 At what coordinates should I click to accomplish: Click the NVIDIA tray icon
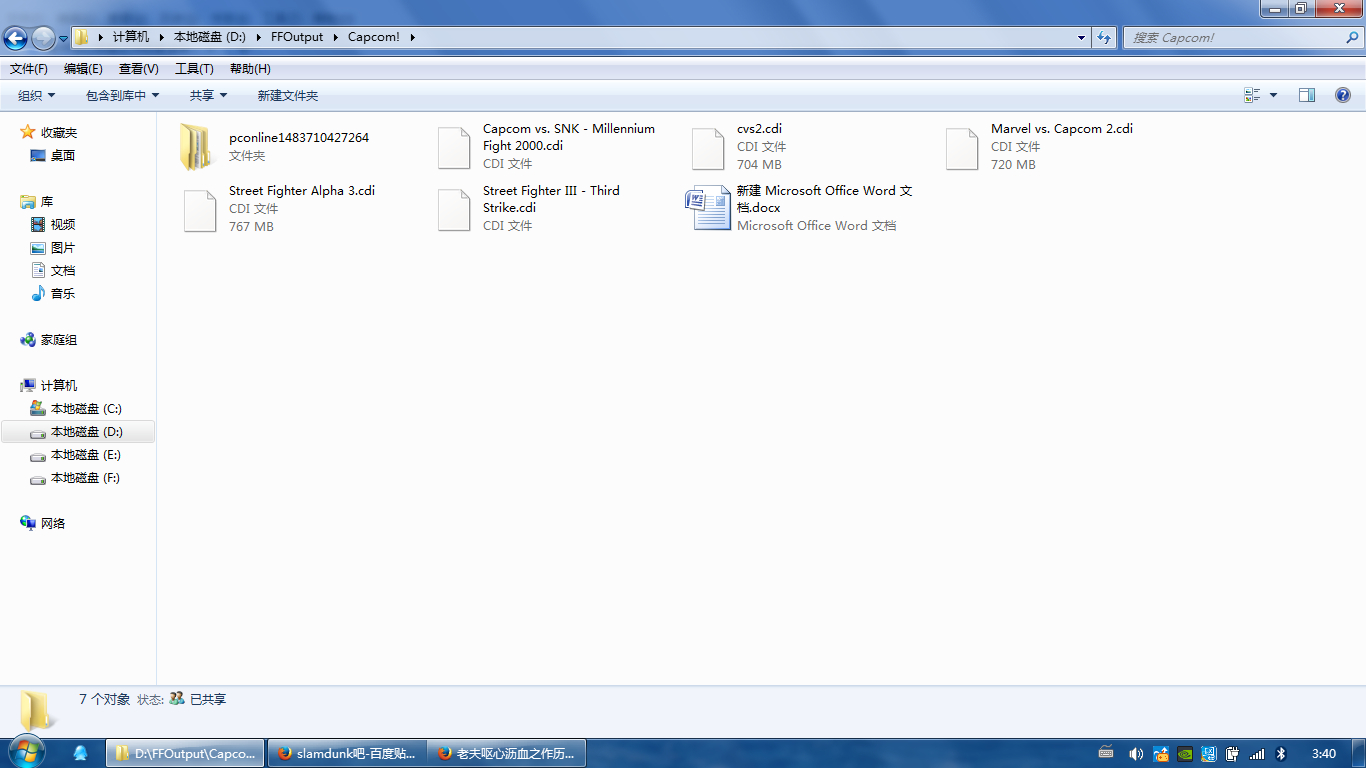(x=1185, y=754)
